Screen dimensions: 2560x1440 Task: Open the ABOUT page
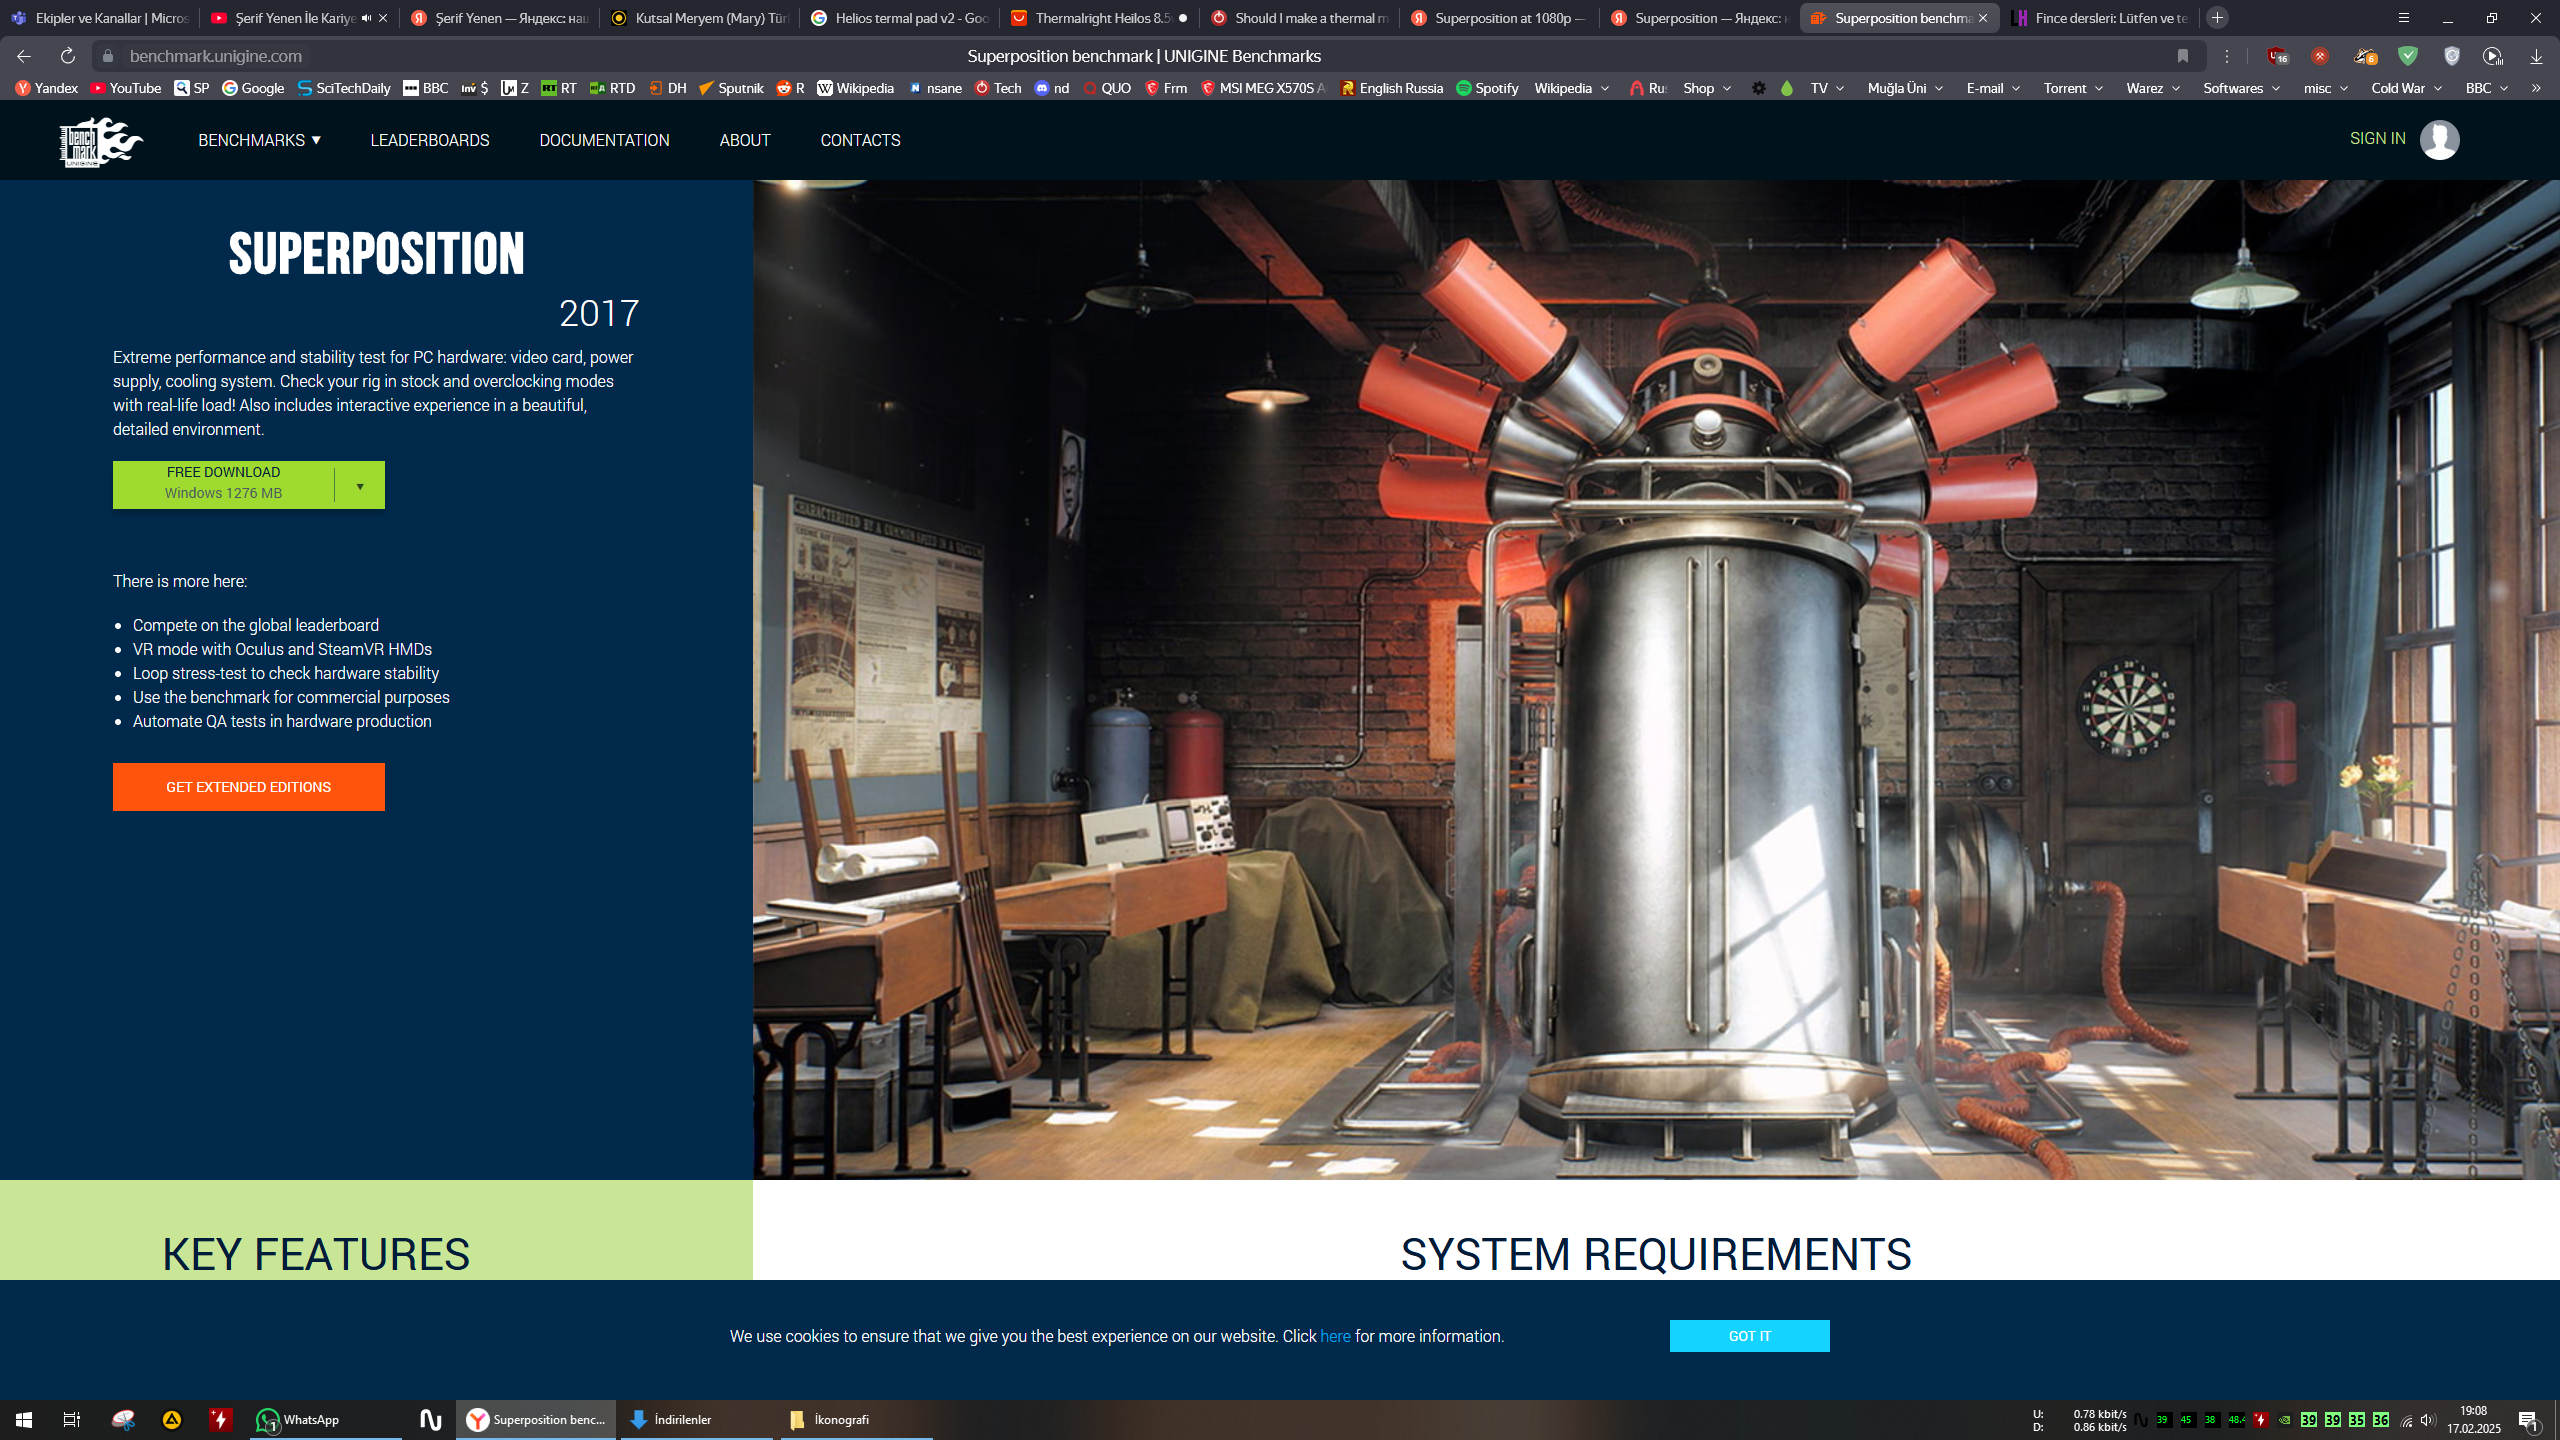tap(745, 140)
